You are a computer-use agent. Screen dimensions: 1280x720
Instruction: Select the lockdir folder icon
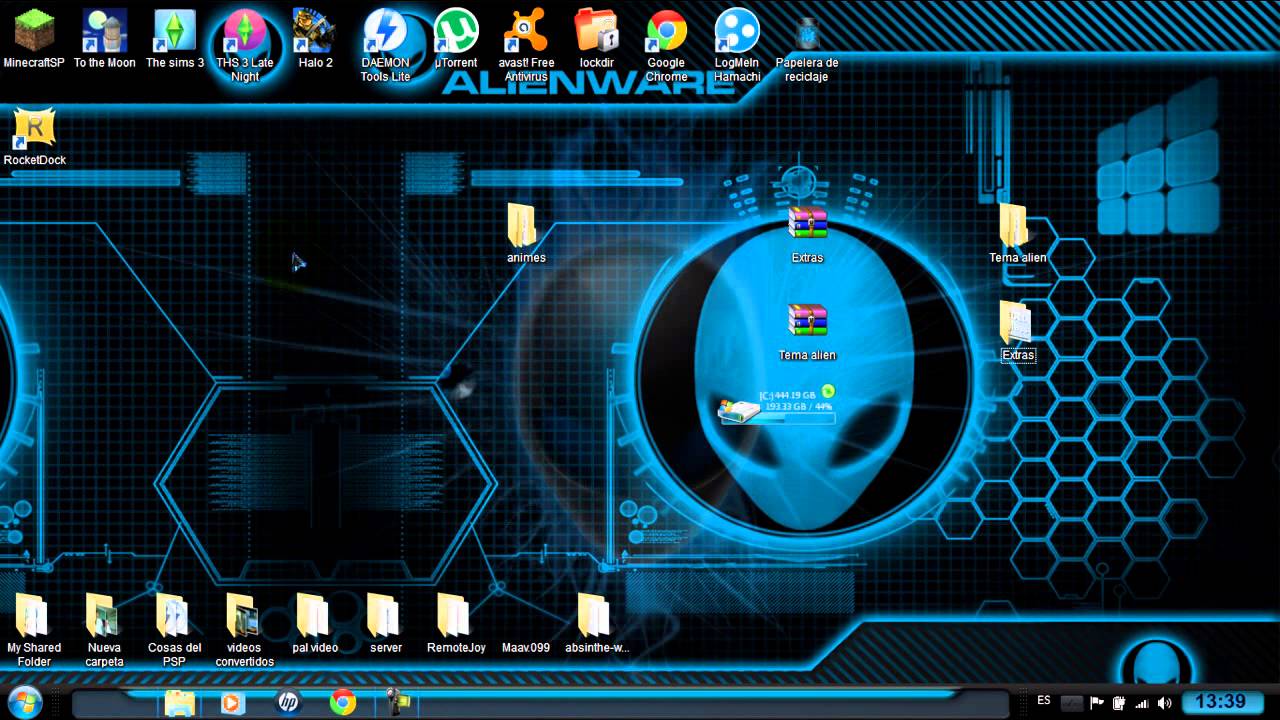(596, 39)
